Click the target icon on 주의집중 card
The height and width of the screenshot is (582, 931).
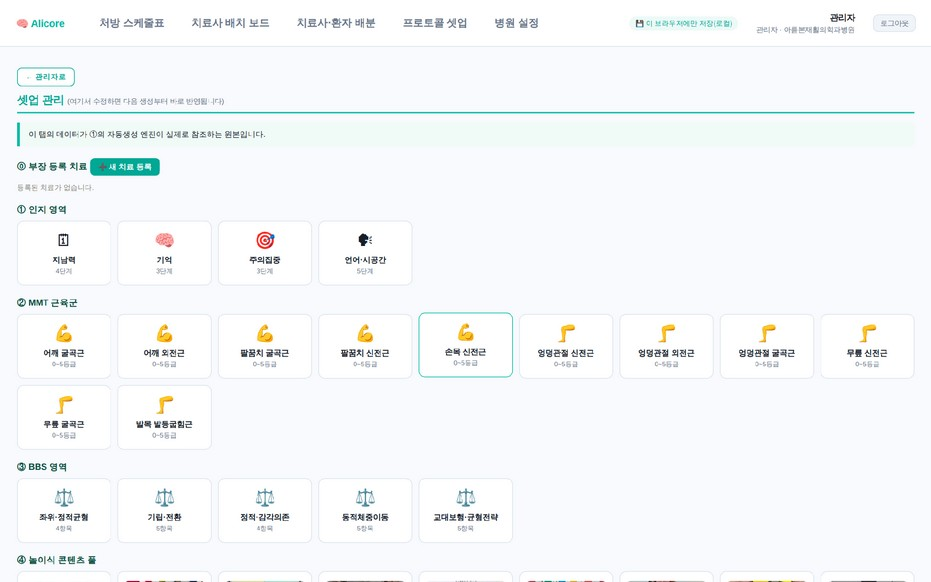coord(265,240)
